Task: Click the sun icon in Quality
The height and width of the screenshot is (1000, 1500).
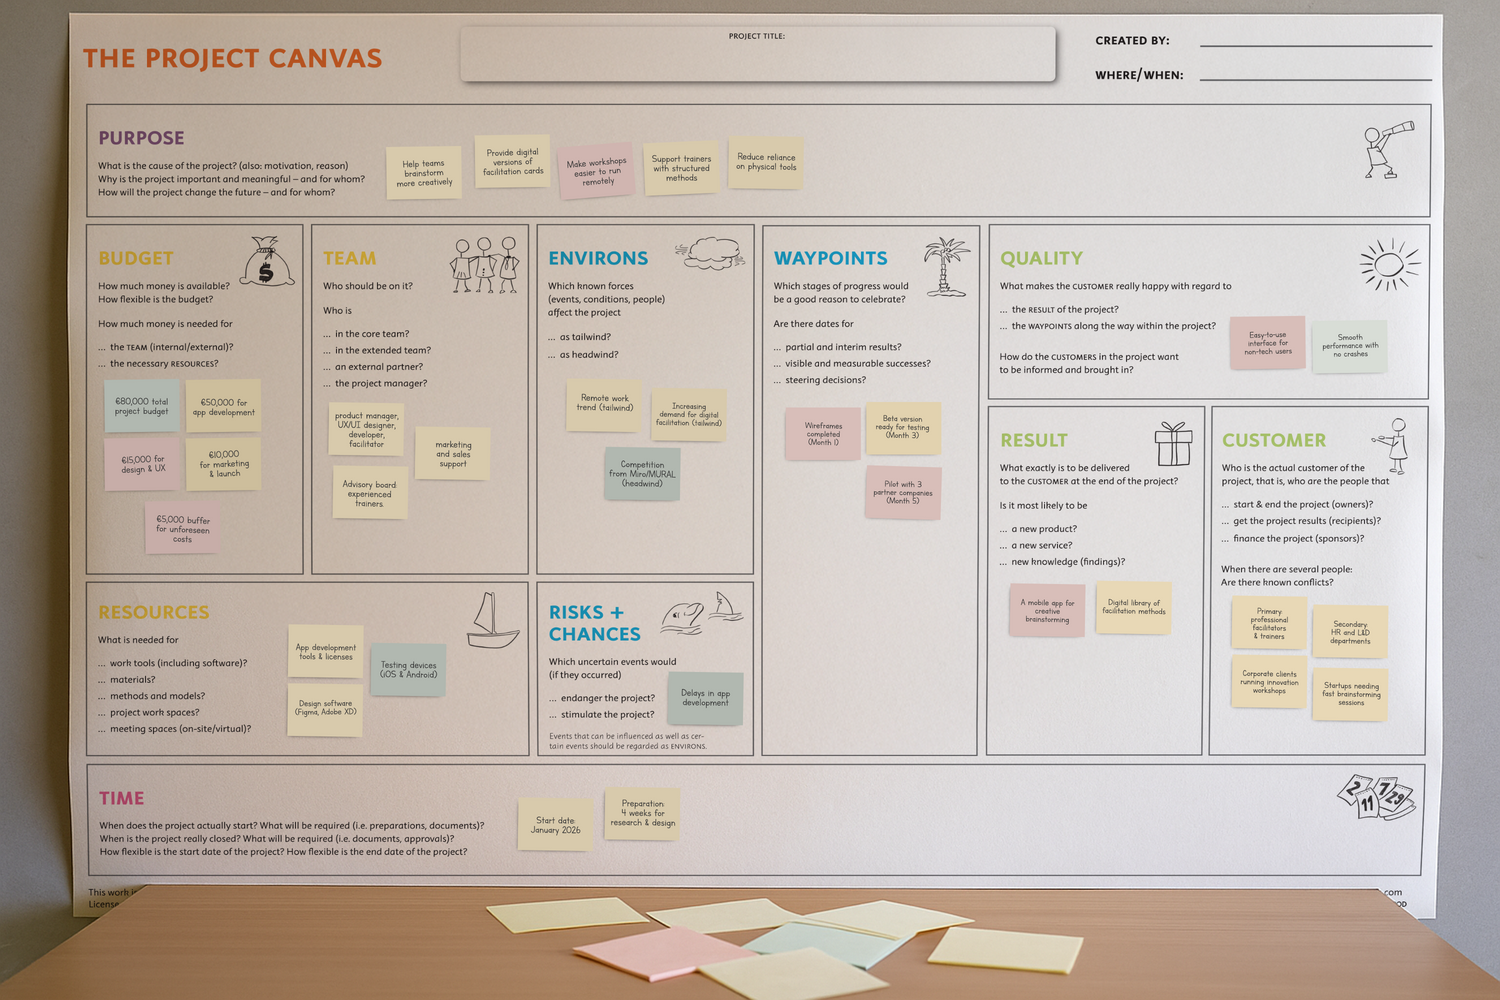Action: tap(1389, 265)
